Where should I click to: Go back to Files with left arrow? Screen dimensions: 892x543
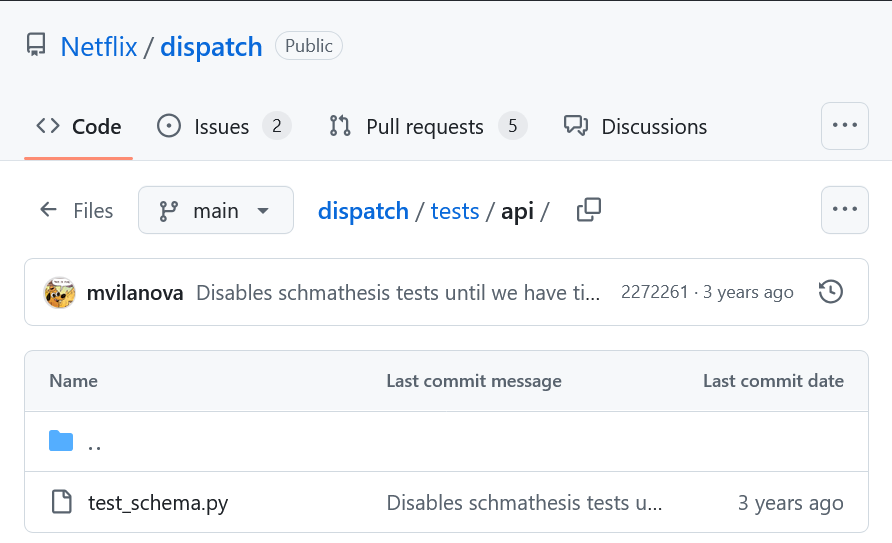[77, 210]
